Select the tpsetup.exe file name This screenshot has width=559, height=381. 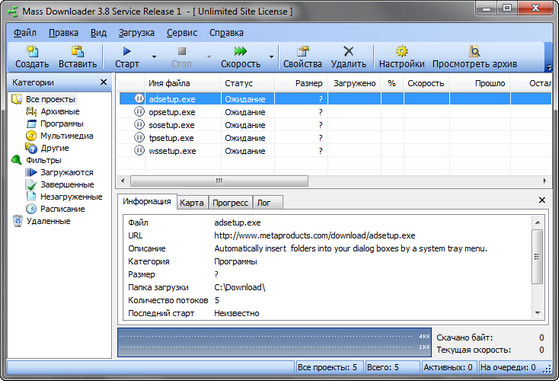tap(171, 138)
